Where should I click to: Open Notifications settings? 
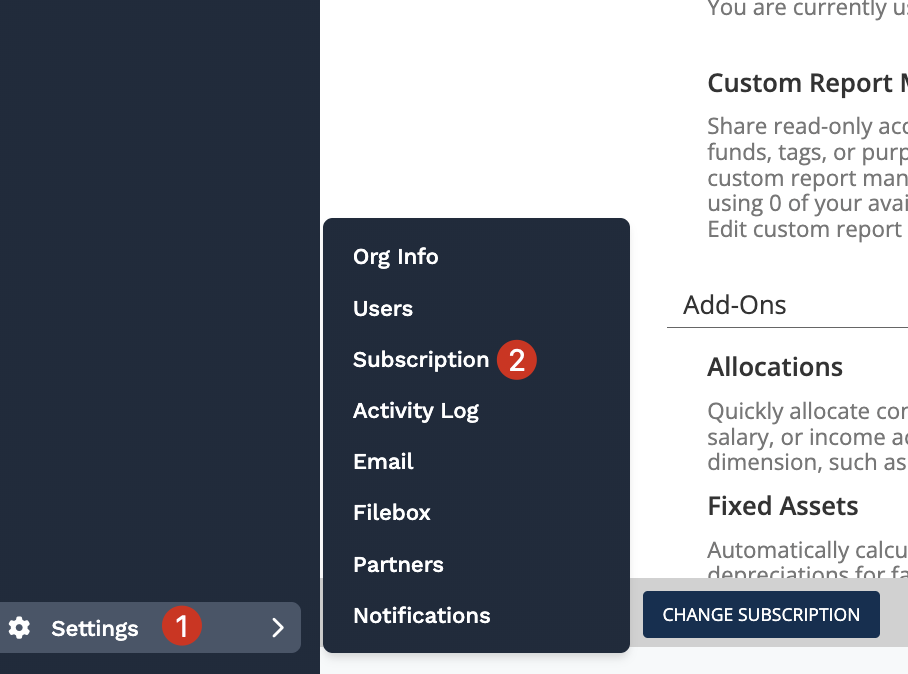[x=421, y=616]
